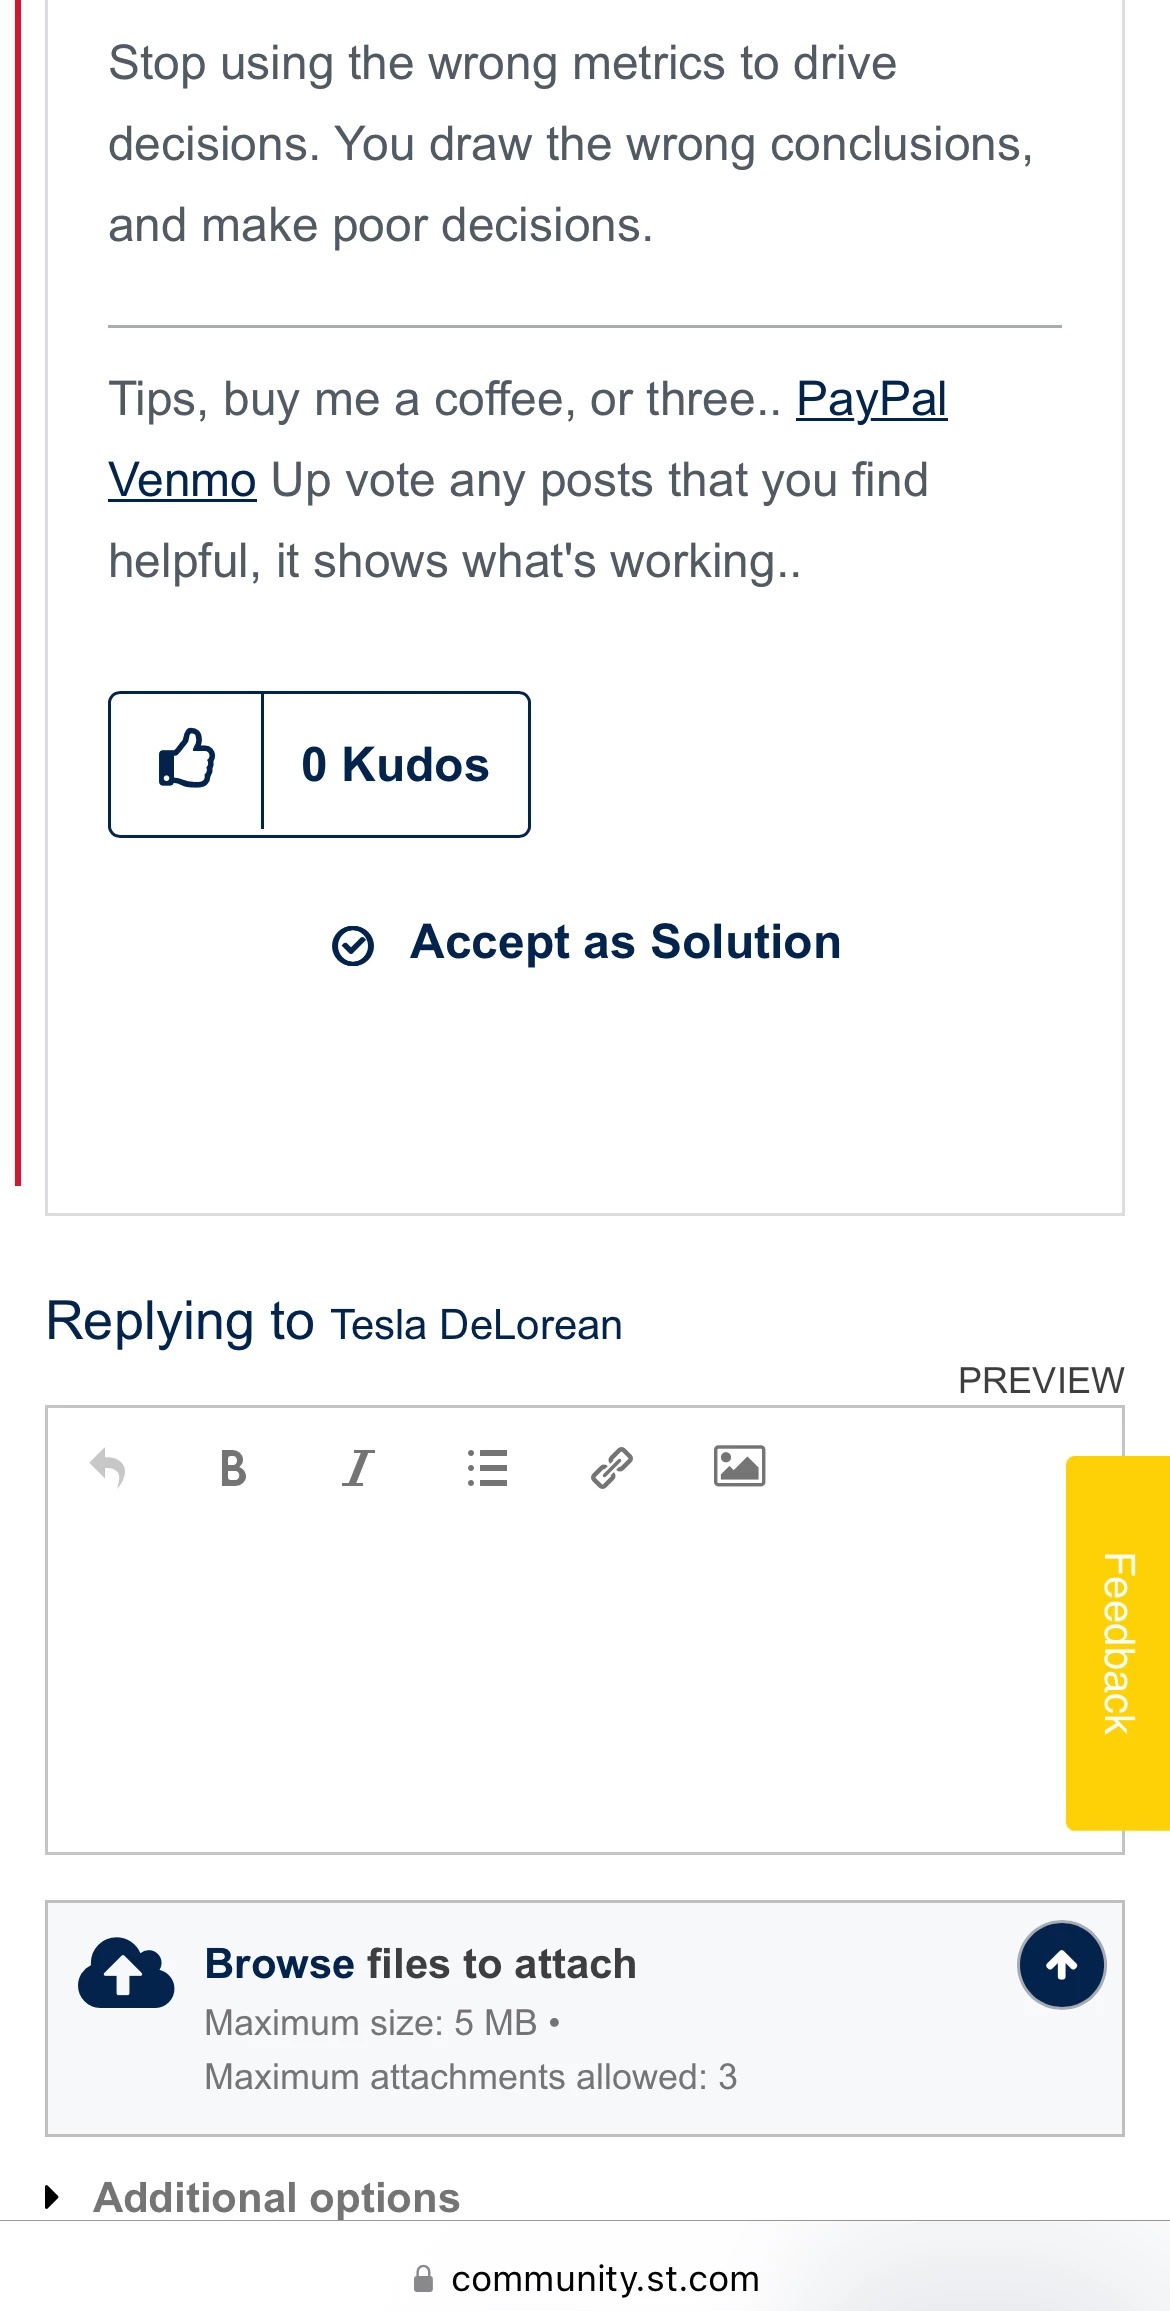The height and width of the screenshot is (2311, 1170).
Task: Insert a bulleted list in reply
Action: [487, 1468]
